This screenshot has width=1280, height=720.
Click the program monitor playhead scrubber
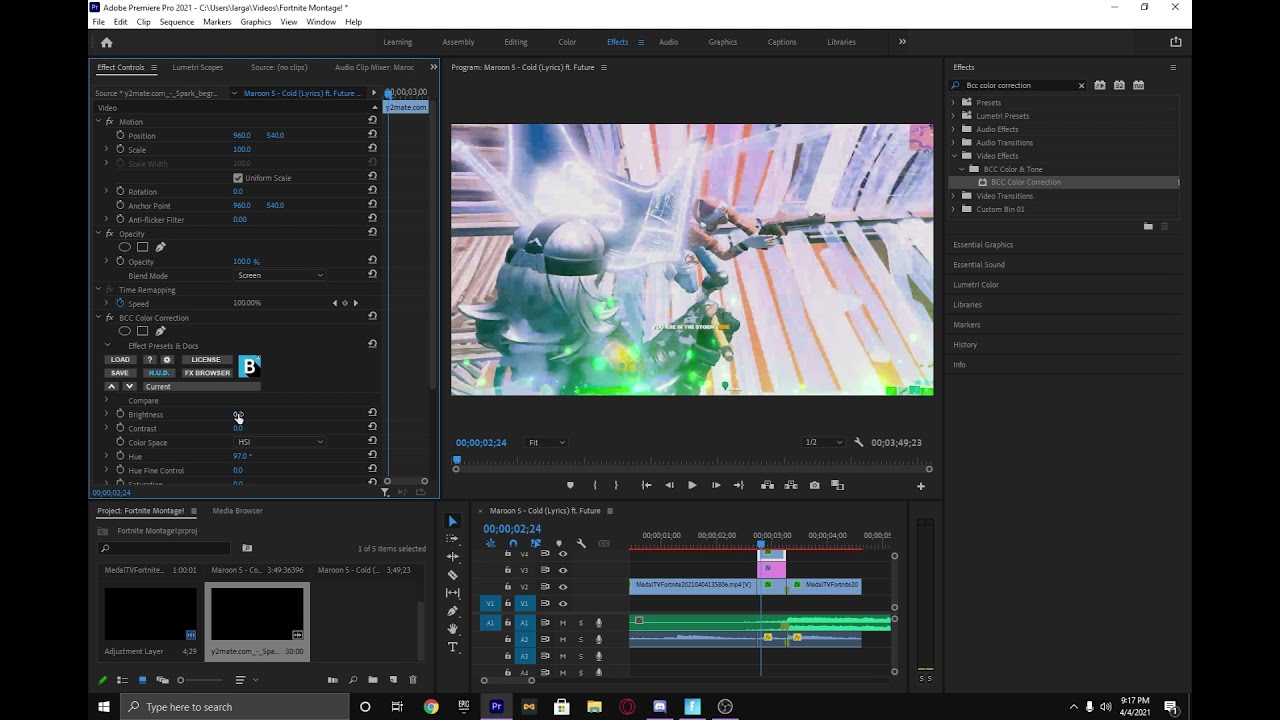point(457,462)
